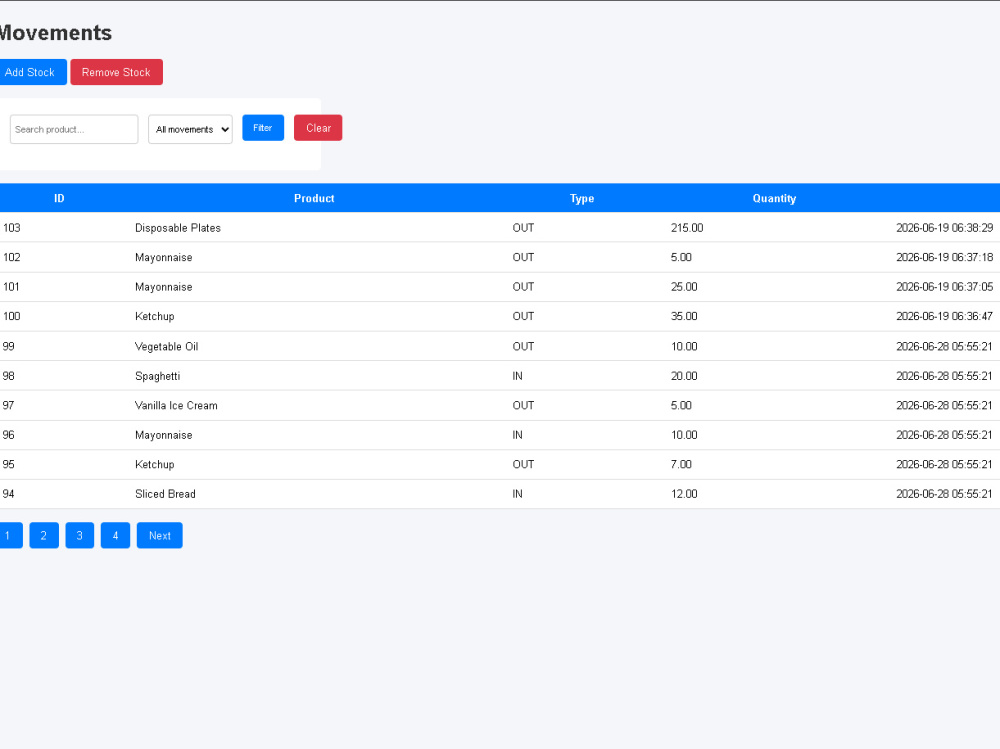Viewport: 1000px width, 749px height.
Task: Click the Product column header
Action: 314,198
